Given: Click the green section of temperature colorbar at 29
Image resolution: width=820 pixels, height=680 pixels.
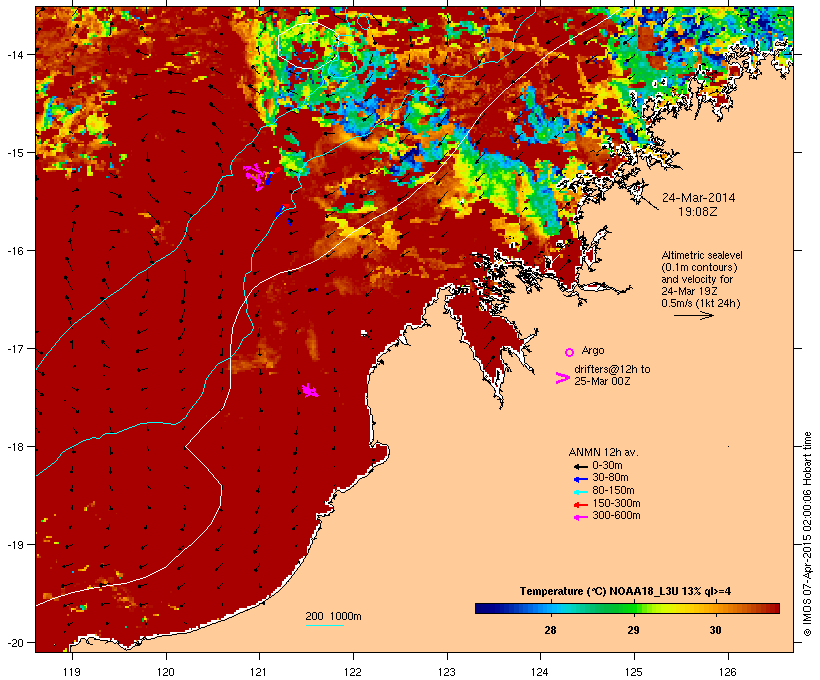Looking at the screenshot, I should coord(633,608).
